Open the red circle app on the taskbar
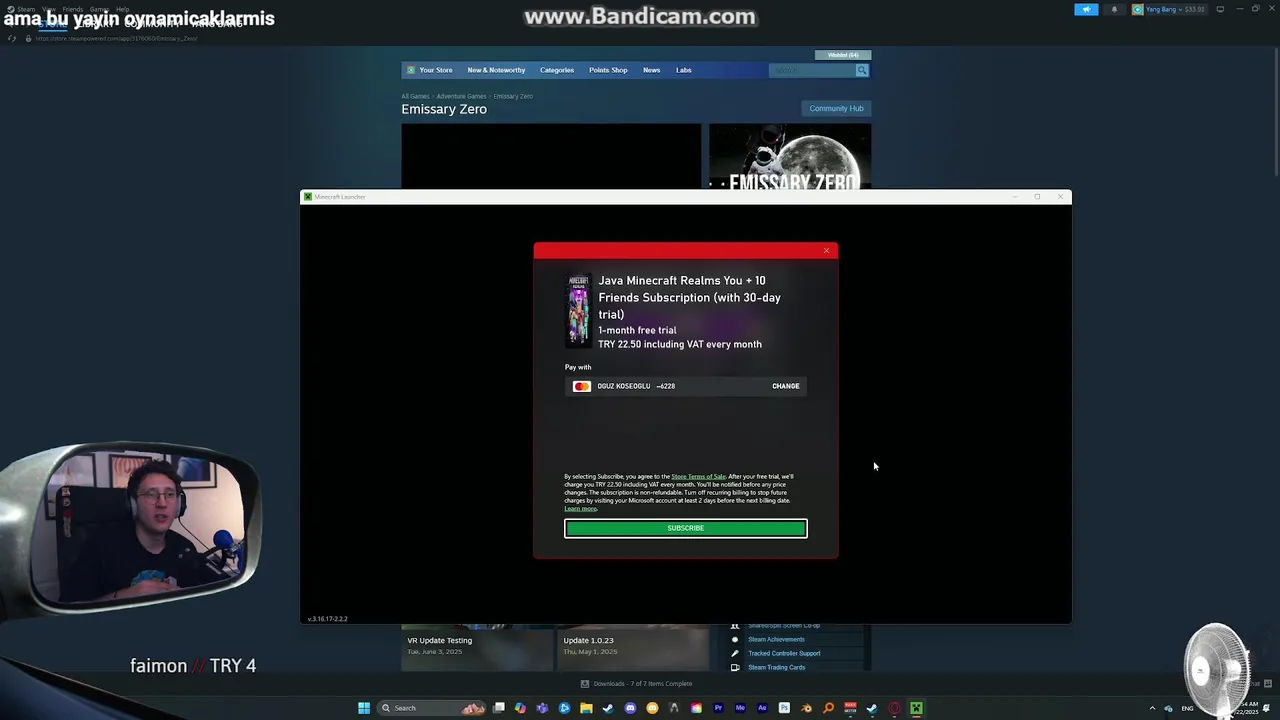1280x720 pixels. (894, 708)
